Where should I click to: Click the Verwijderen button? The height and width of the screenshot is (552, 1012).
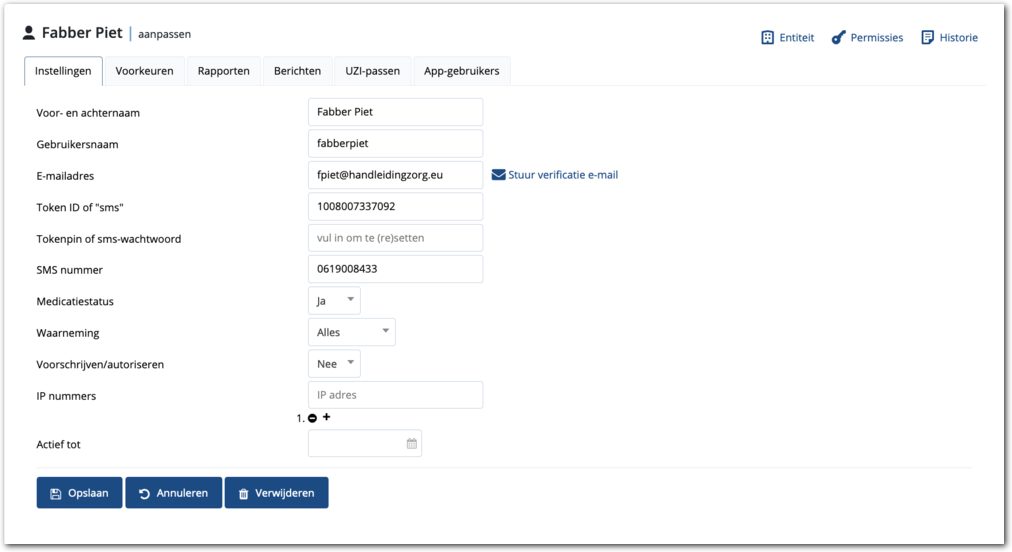click(x=276, y=493)
